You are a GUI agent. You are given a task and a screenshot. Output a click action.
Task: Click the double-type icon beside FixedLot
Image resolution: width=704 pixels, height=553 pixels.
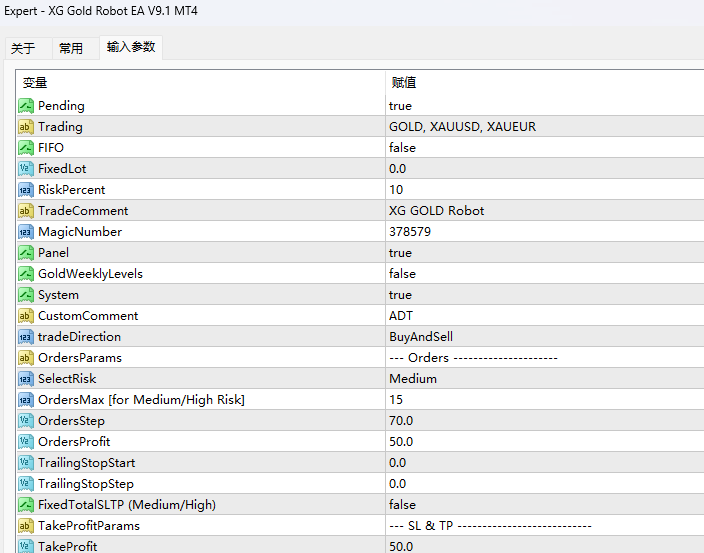[x=26, y=169]
